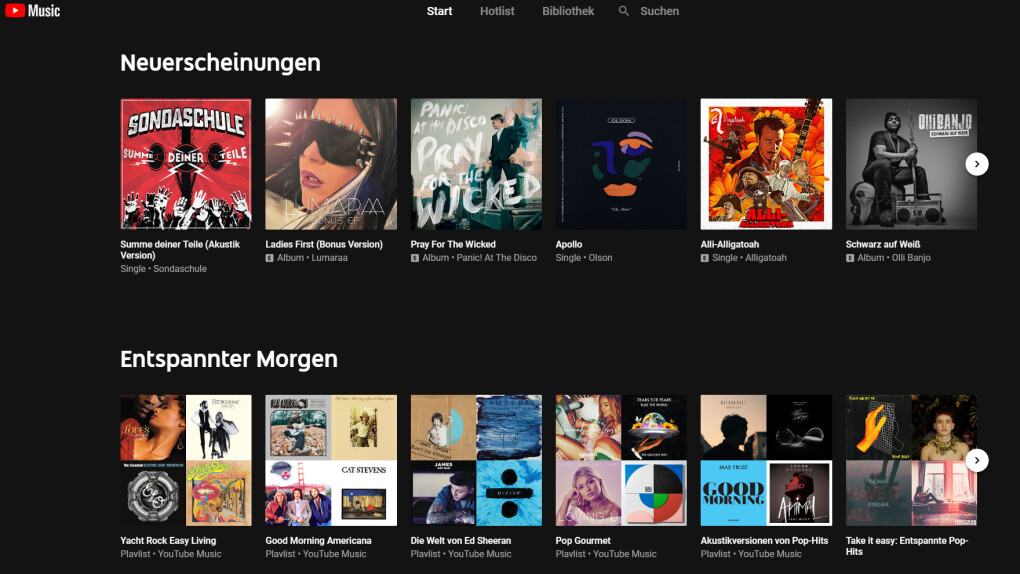Click the Pop Gourmet title
Viewport: 1020px width, 574px height.
(x=583, y=540)
